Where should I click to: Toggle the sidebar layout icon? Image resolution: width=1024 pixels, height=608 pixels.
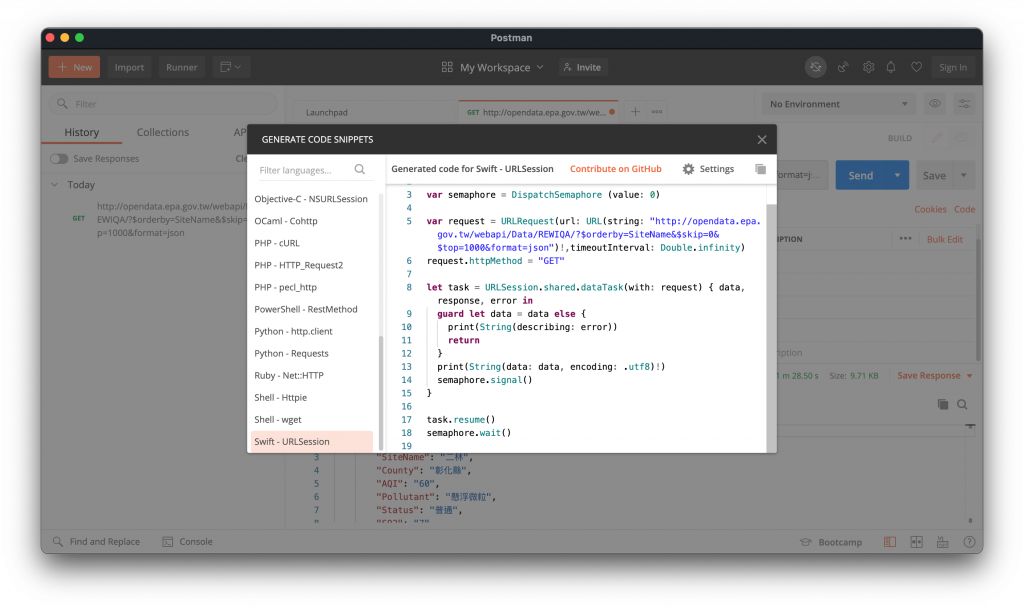889,542
